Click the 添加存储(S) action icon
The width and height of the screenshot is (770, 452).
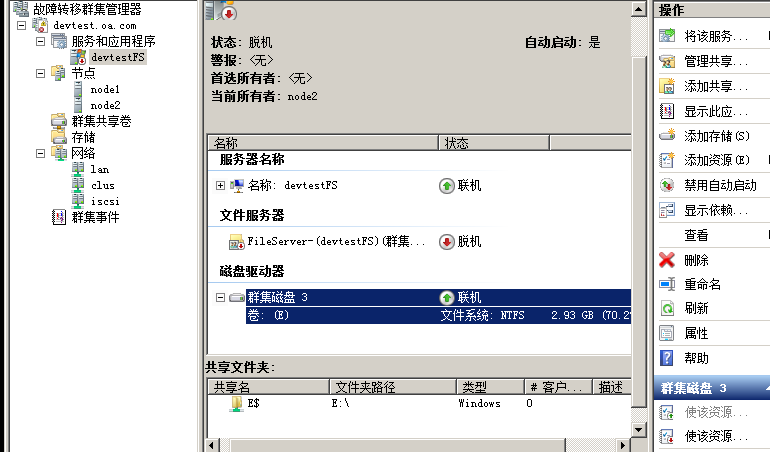pos(667,135)
